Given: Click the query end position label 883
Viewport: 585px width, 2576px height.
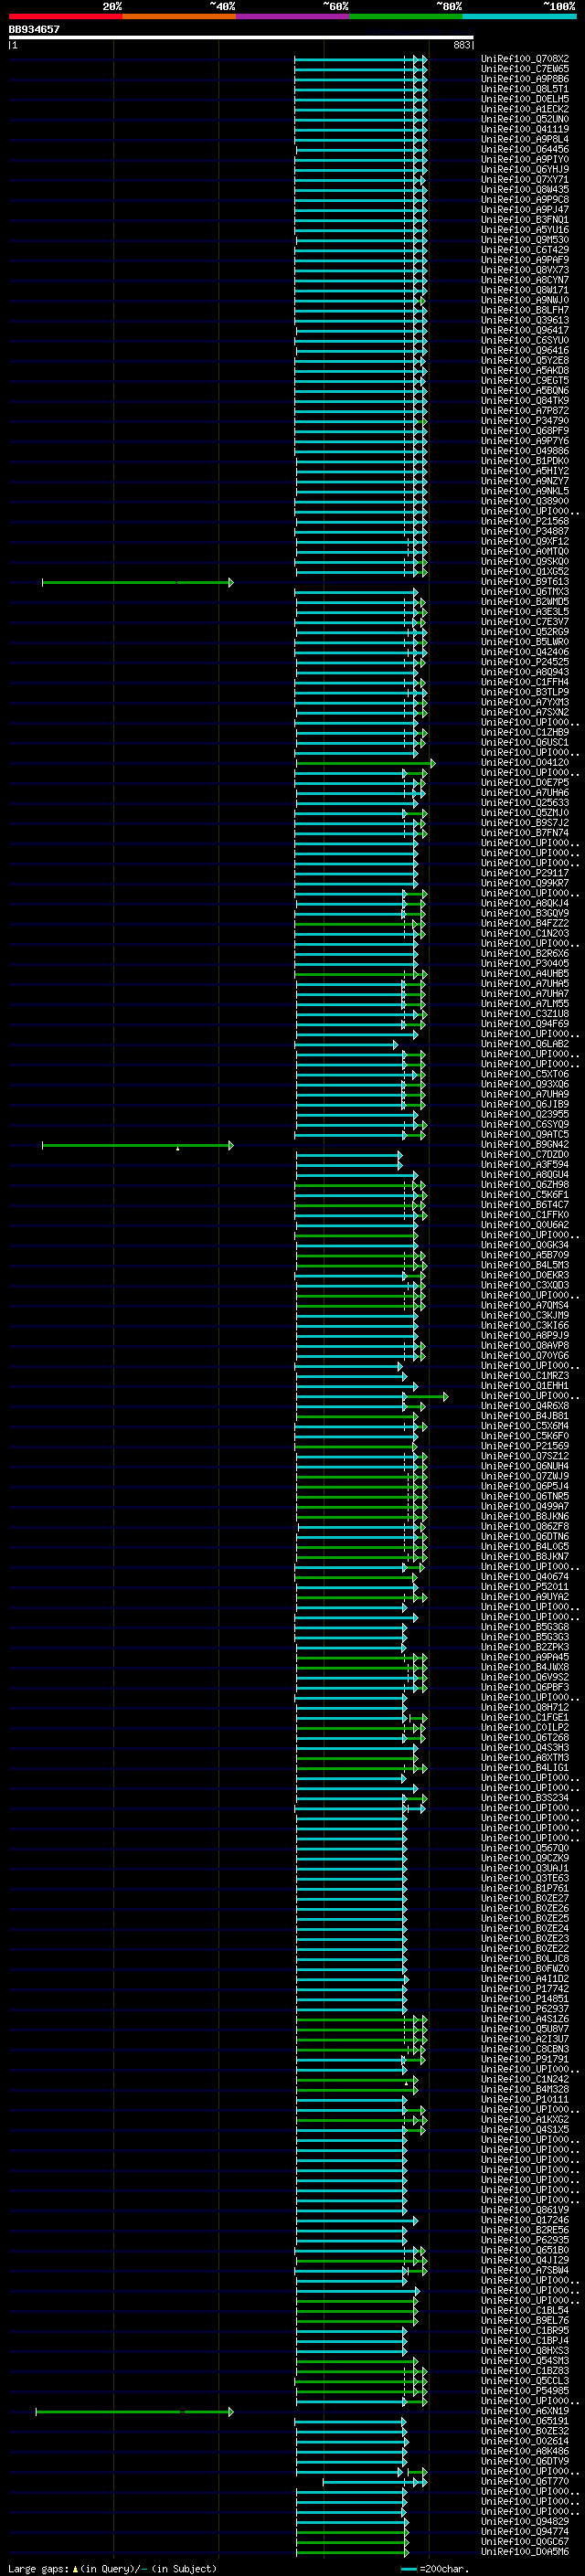Looking at the screenshot, I should click(x=462, y=45).
